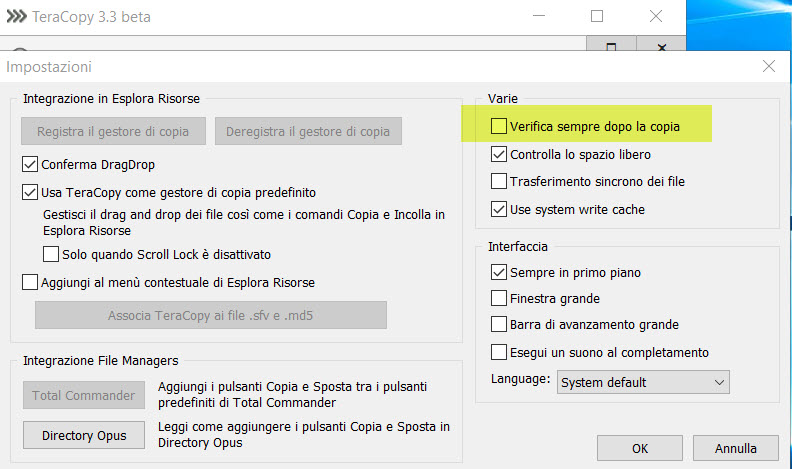Click Registra il gestore di copia
This screenshot has width=792, height=469.
click(113, 131)
